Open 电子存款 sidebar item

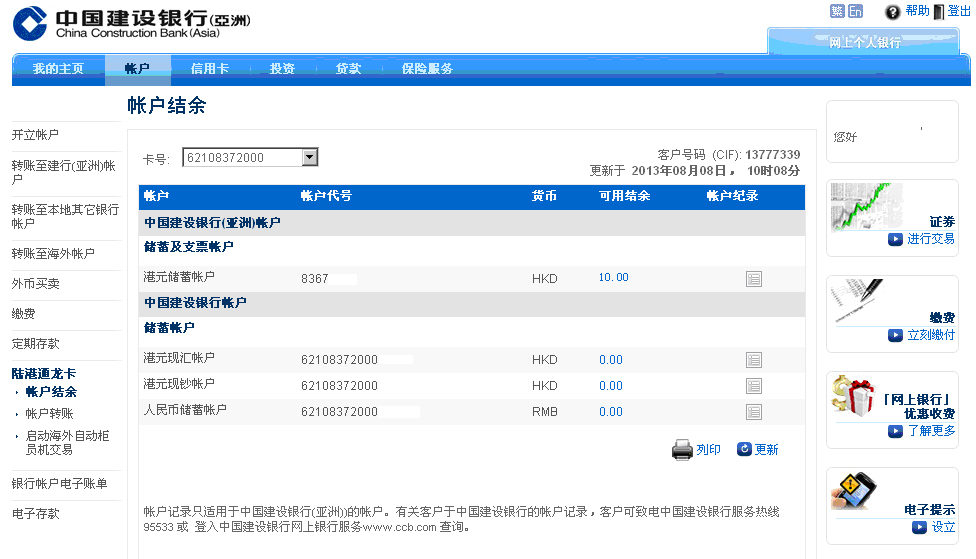click(x=35, y=514)
